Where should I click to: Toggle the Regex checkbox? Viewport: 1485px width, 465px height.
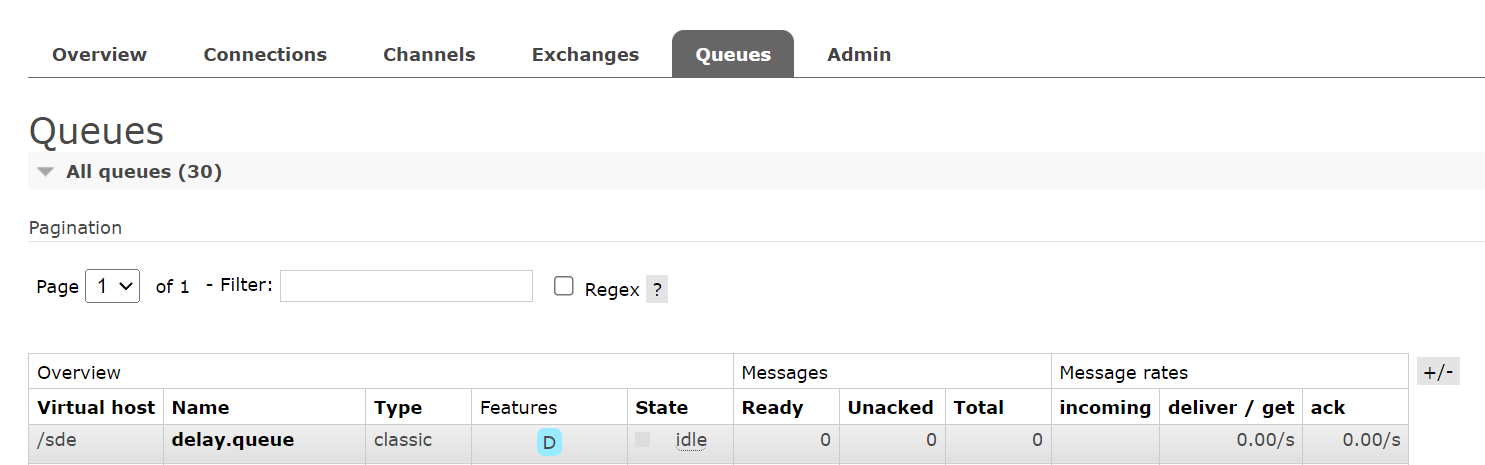[564, 286]
